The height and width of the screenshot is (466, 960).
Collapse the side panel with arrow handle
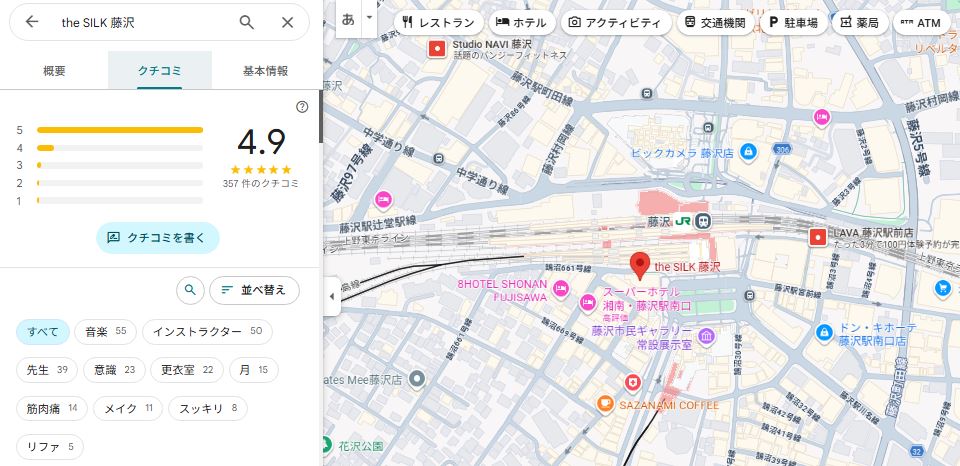tap(332, 295)
